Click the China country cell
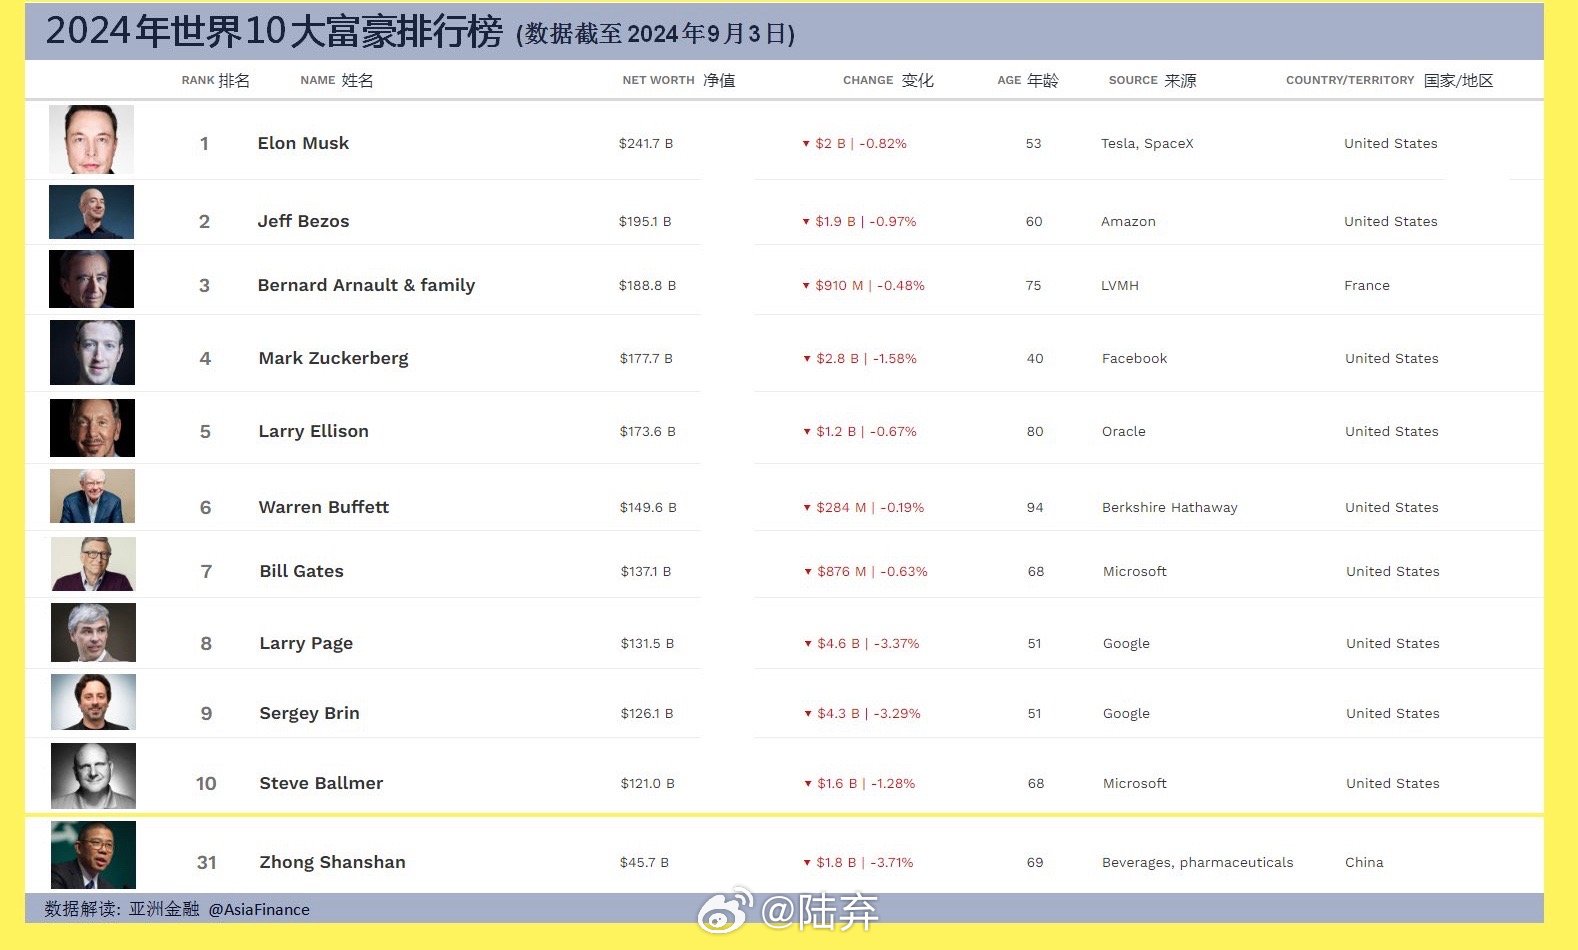 pyautogui.click(x=1364, y=863)
